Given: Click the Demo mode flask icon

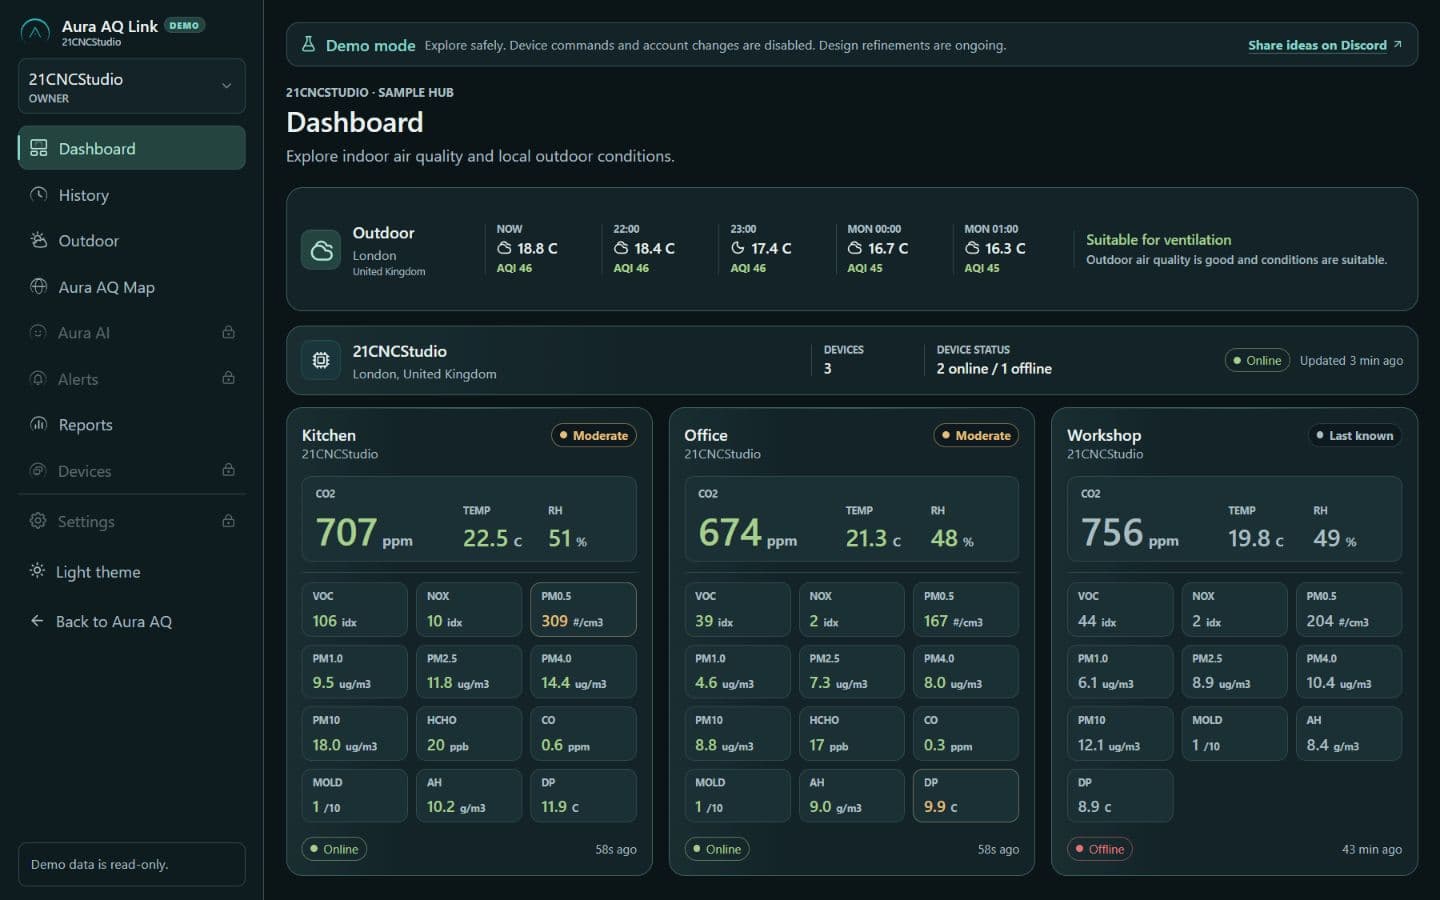Looking at the screenshot, I should pyautogui.click(x=308, y=45).
